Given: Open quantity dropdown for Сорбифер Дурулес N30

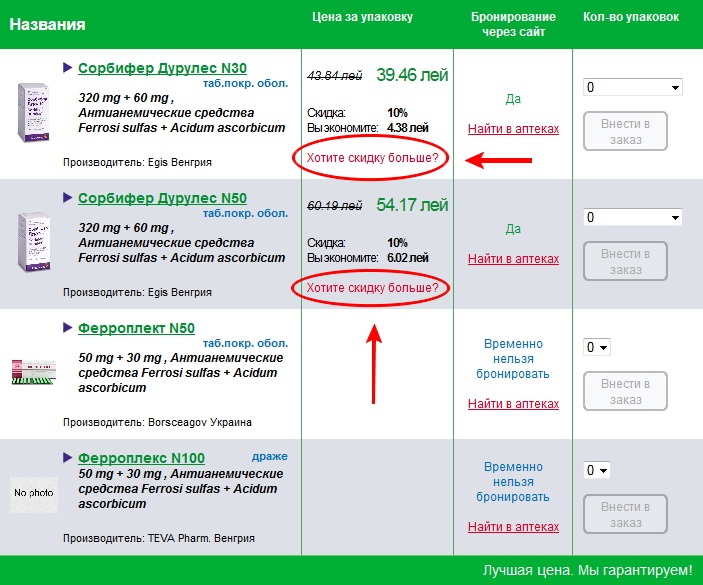Looking at the screenshot, I should (632, 87).
